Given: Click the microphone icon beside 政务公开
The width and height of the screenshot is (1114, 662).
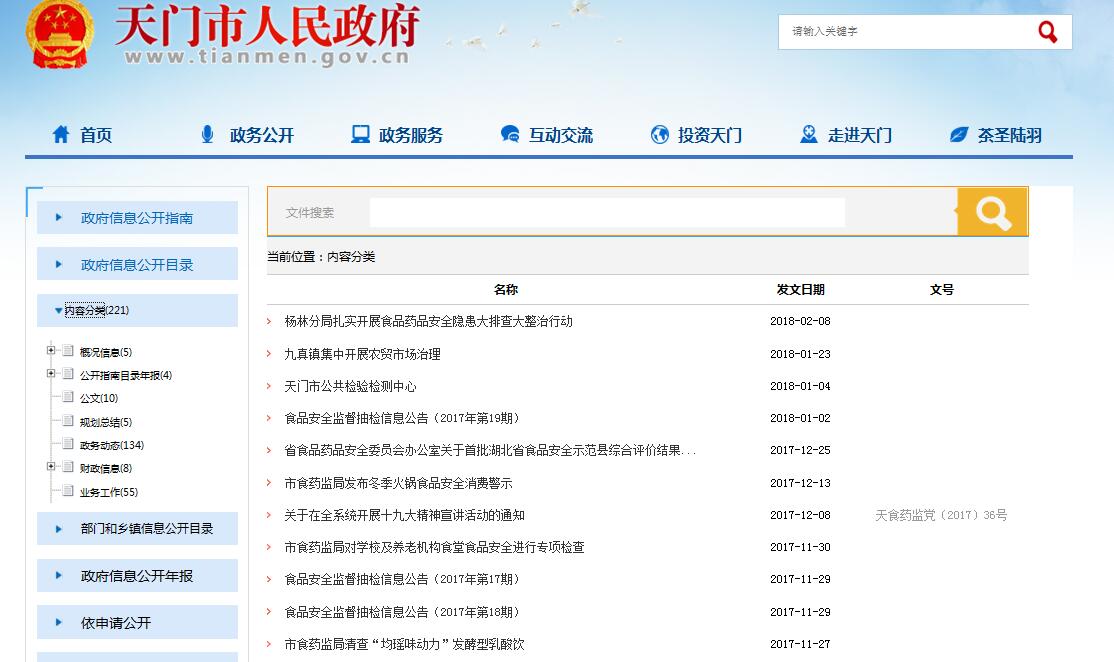Looking at the screenshot, I should tap(208, 134).
